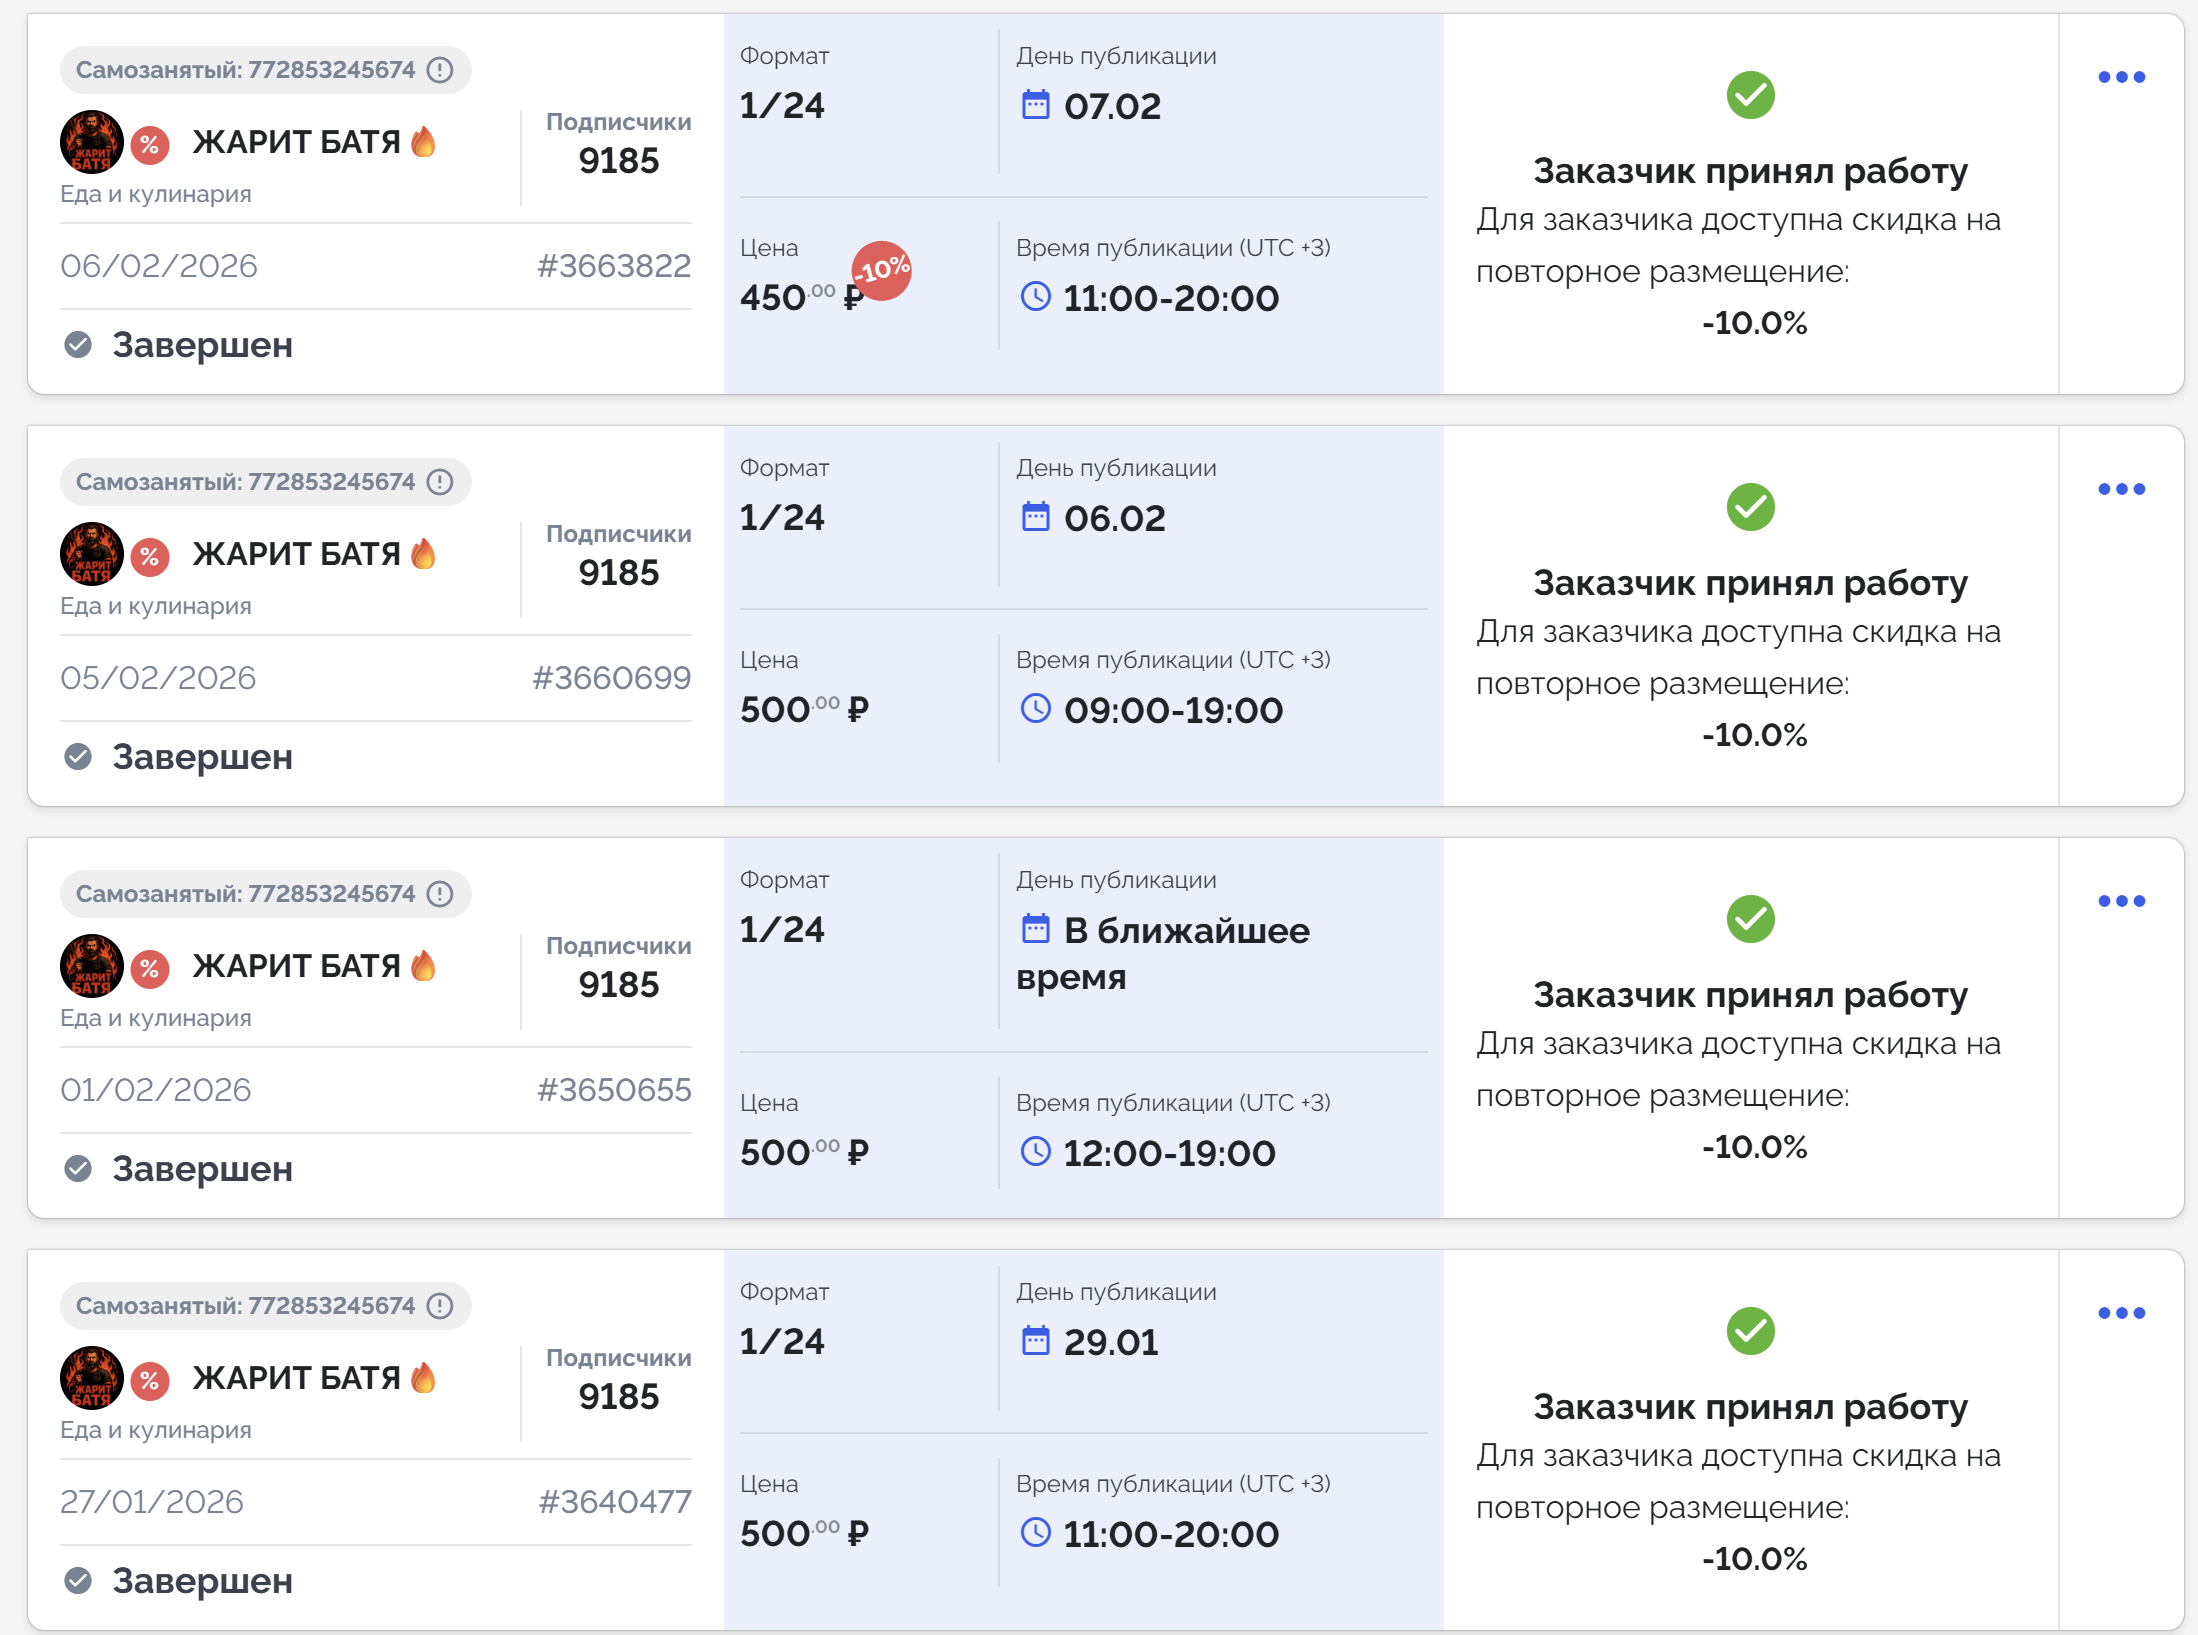The height and width of the screenshot is (1635, 2198).
Task: Expand options menu for order #3650655
Action: (2121, 901)
